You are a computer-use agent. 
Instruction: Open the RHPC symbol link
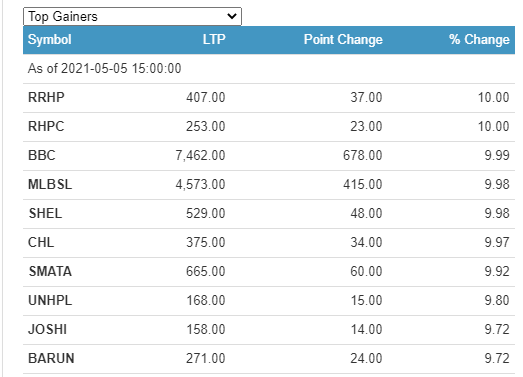(46, 126)
